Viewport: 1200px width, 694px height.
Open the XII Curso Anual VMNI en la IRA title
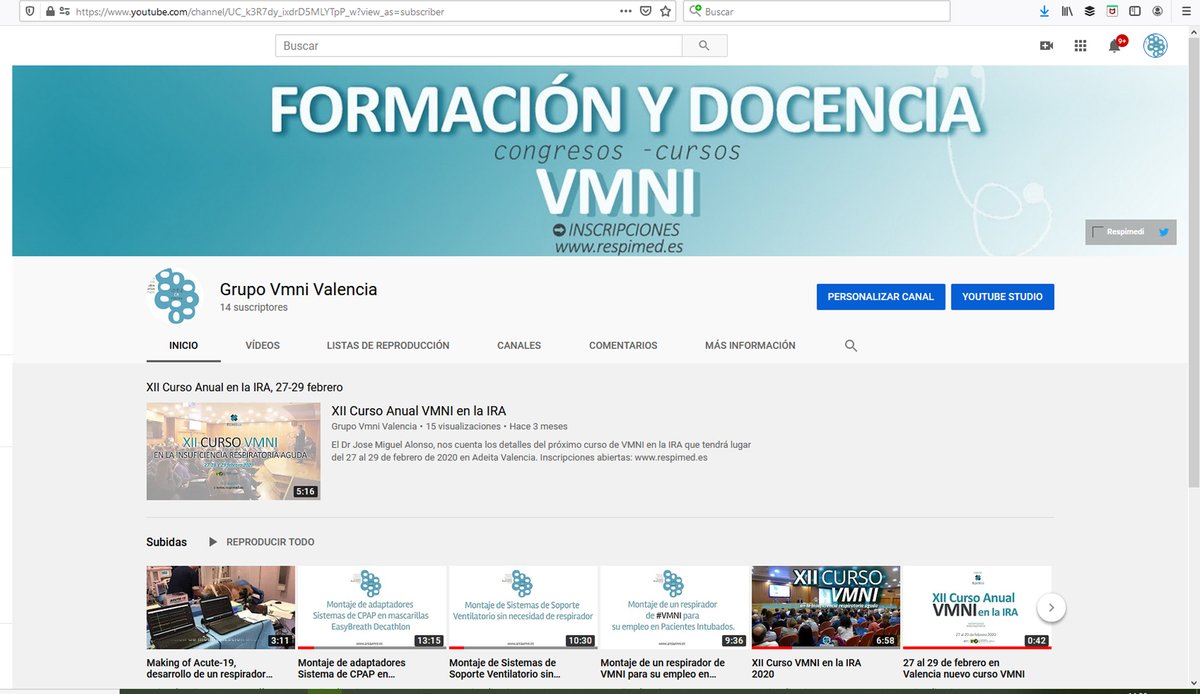pos(418,411)
